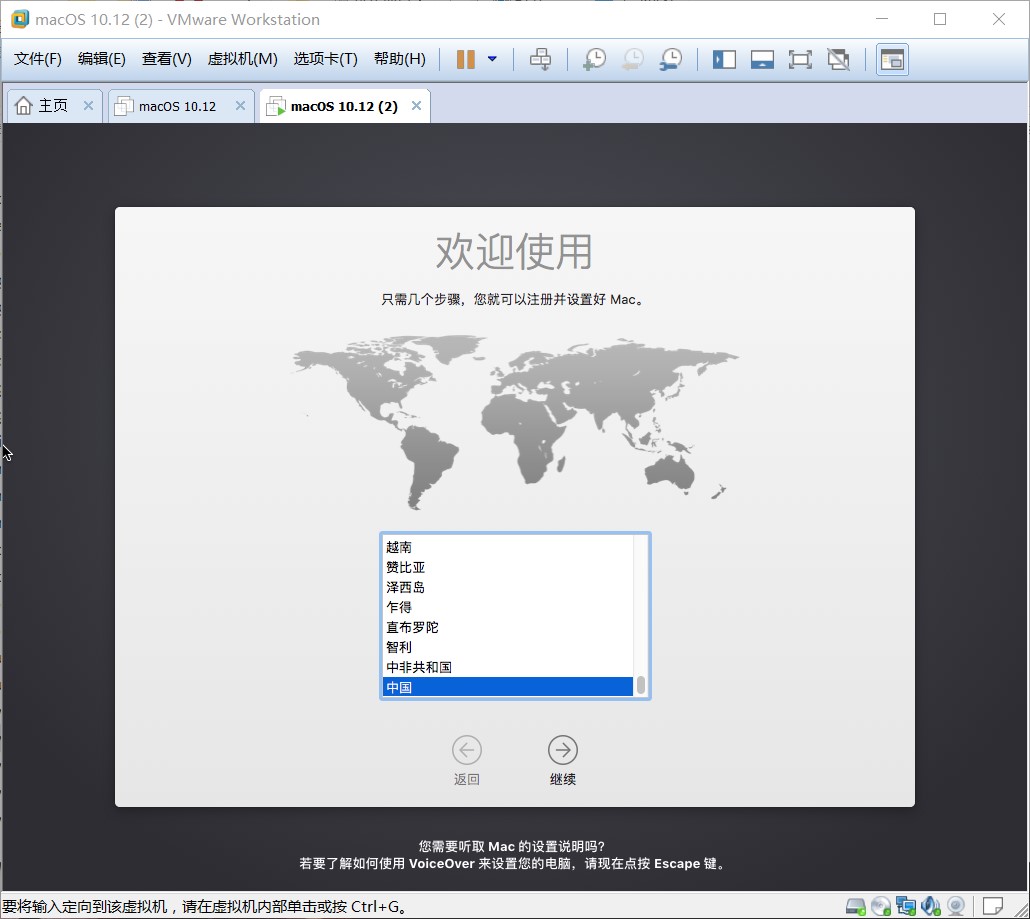Toggle Unity mode icon
1030x919 pixels.
click(838, 60)
